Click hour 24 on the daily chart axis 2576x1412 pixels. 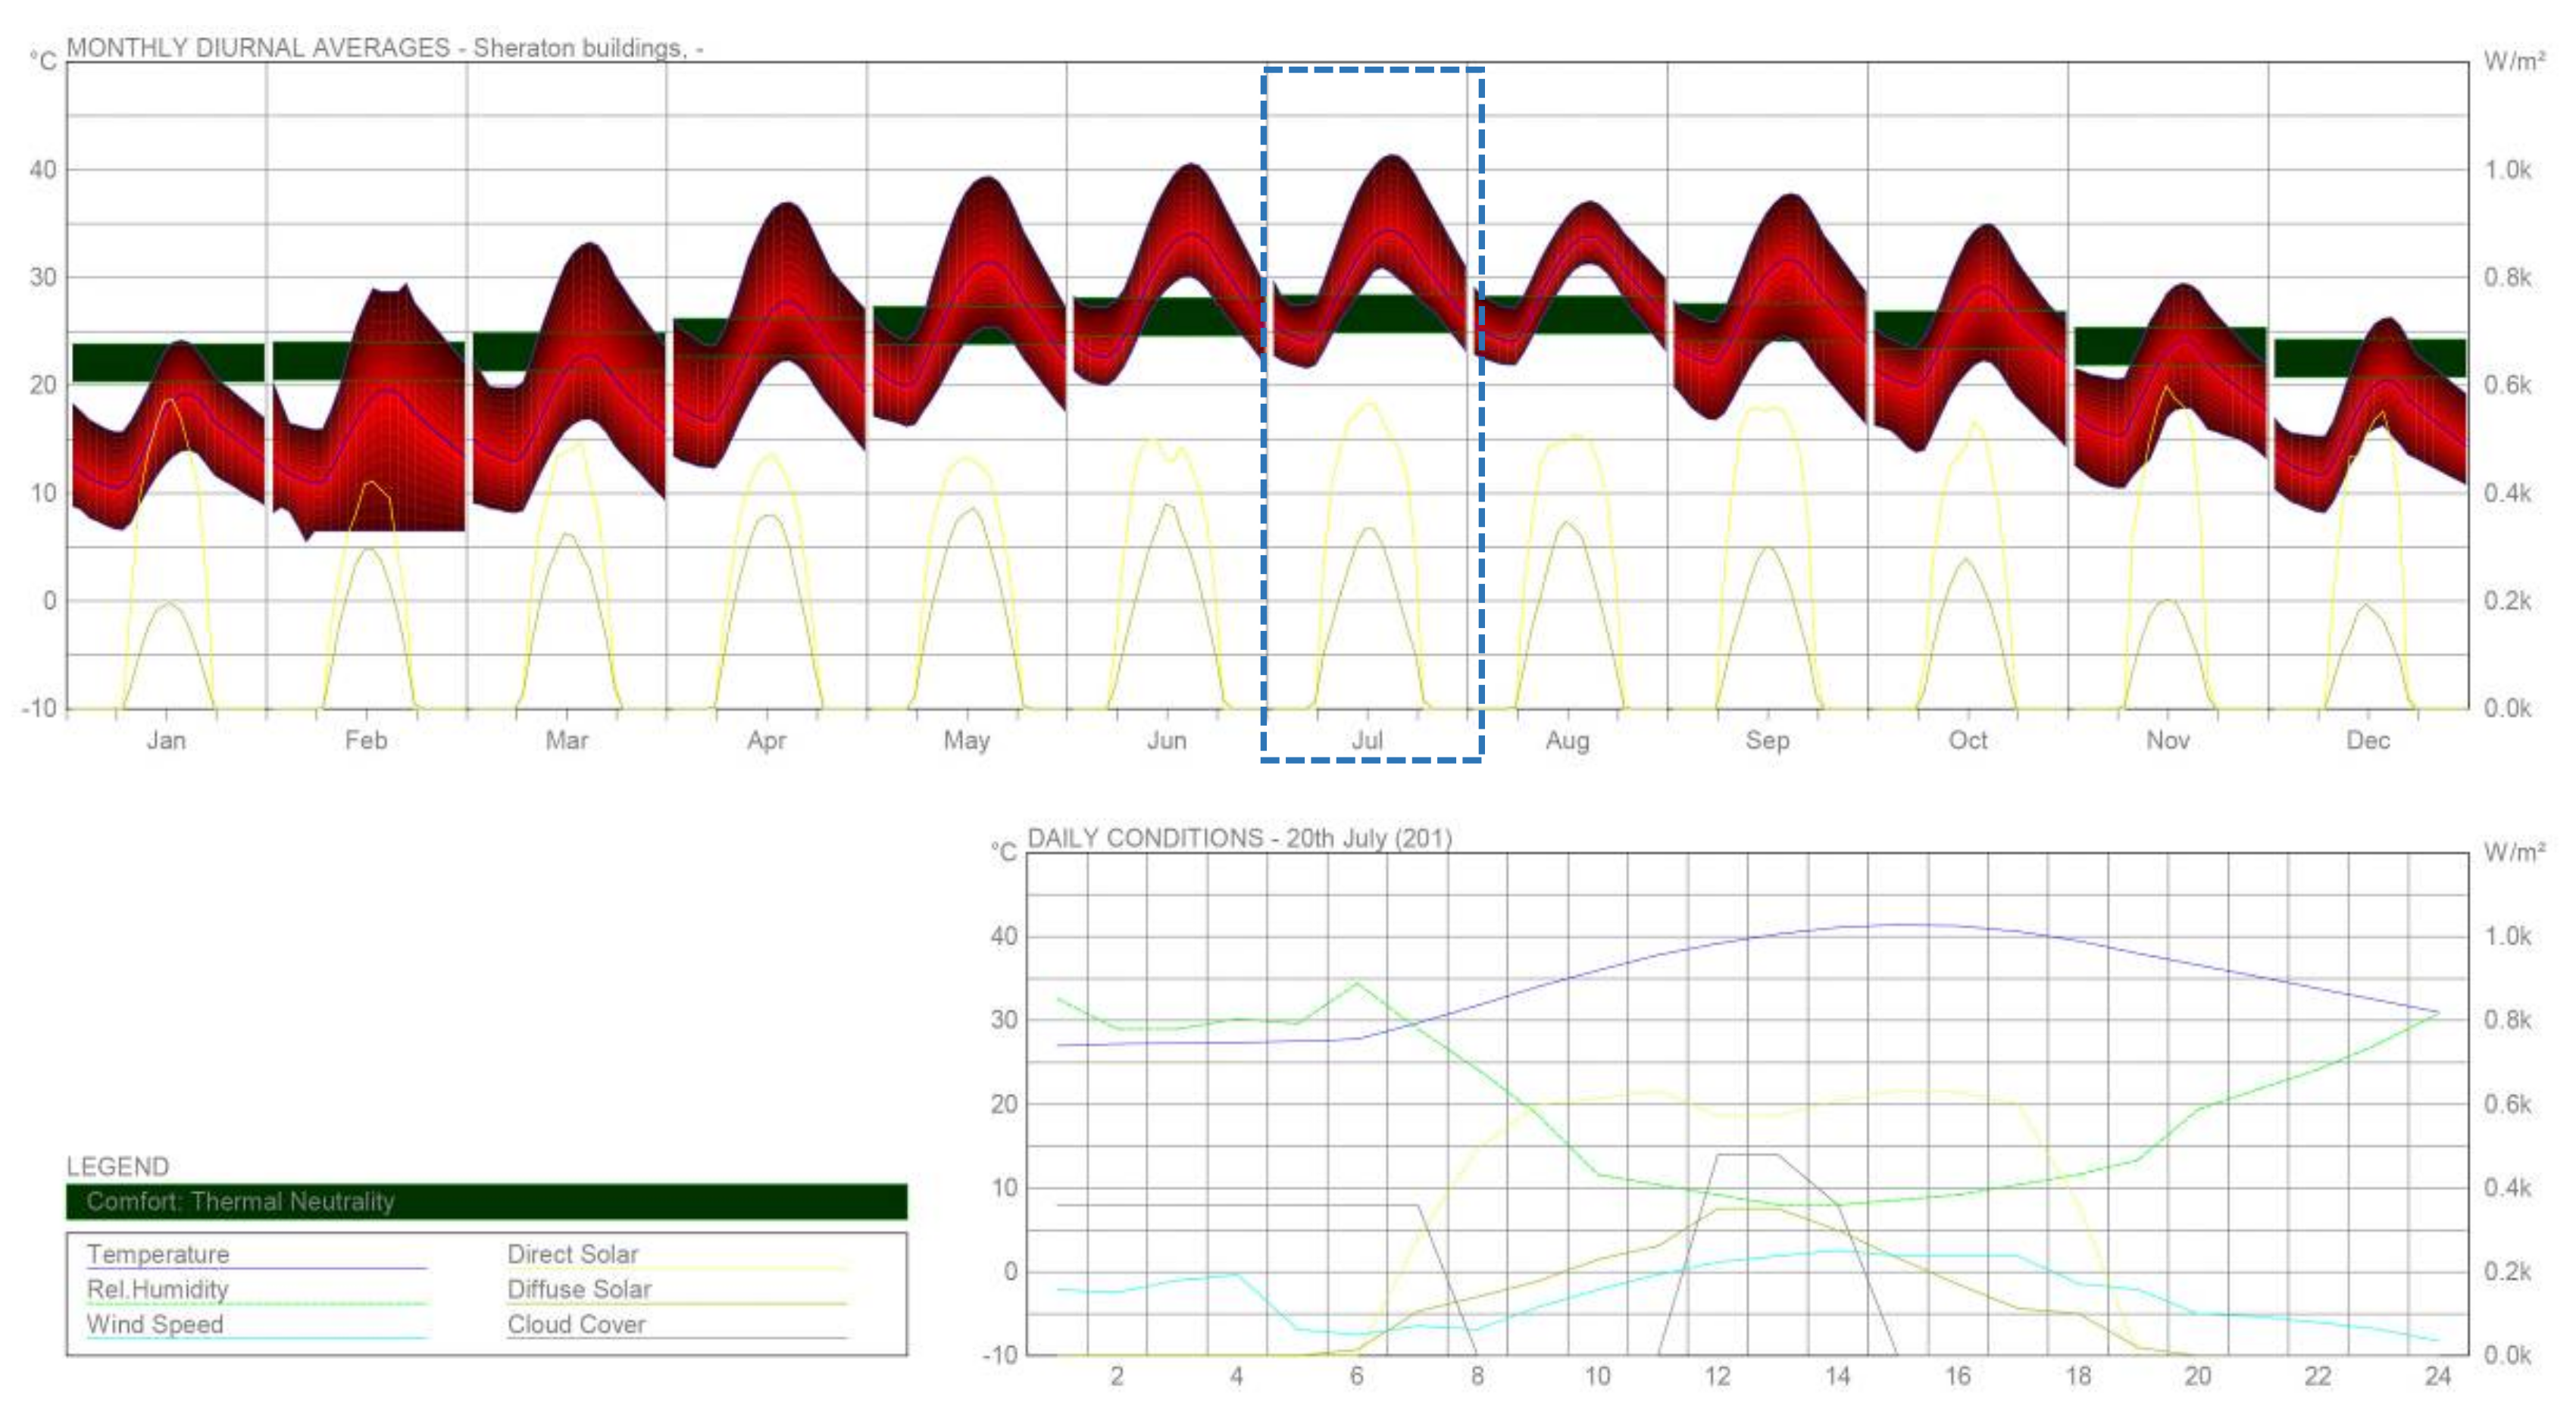point(2437,1377)
